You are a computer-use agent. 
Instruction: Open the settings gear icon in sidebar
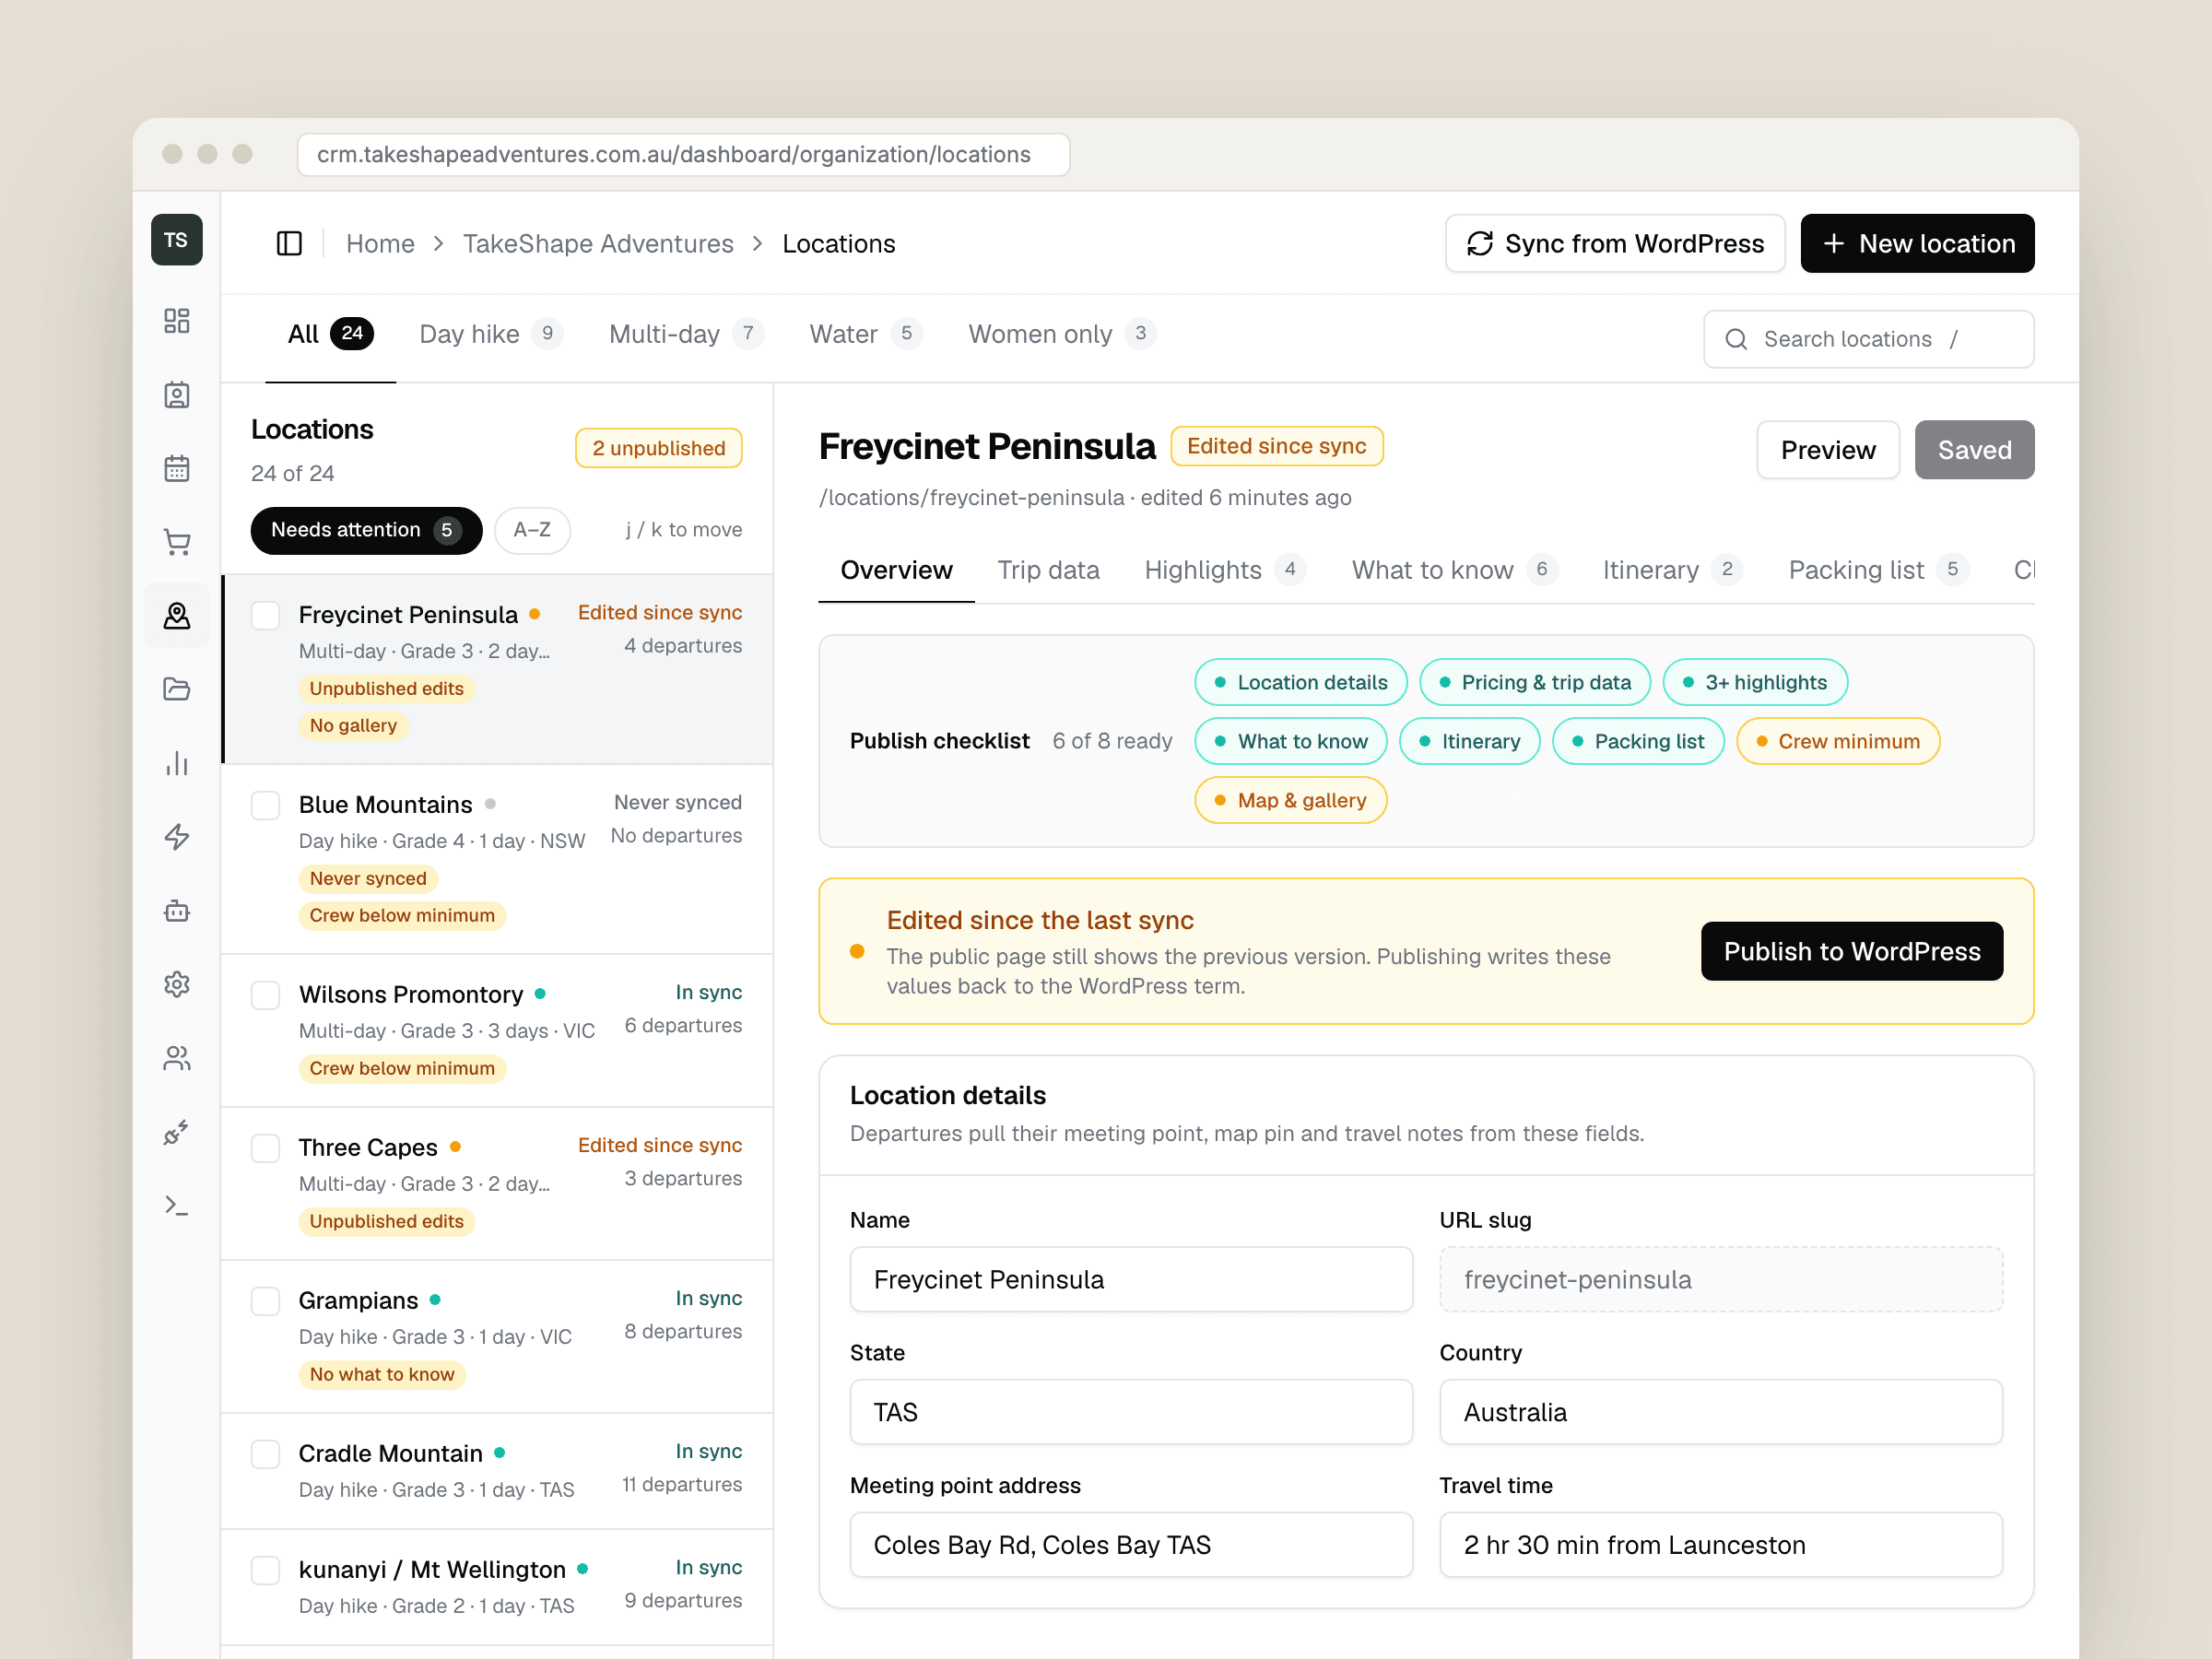(177, 984)
